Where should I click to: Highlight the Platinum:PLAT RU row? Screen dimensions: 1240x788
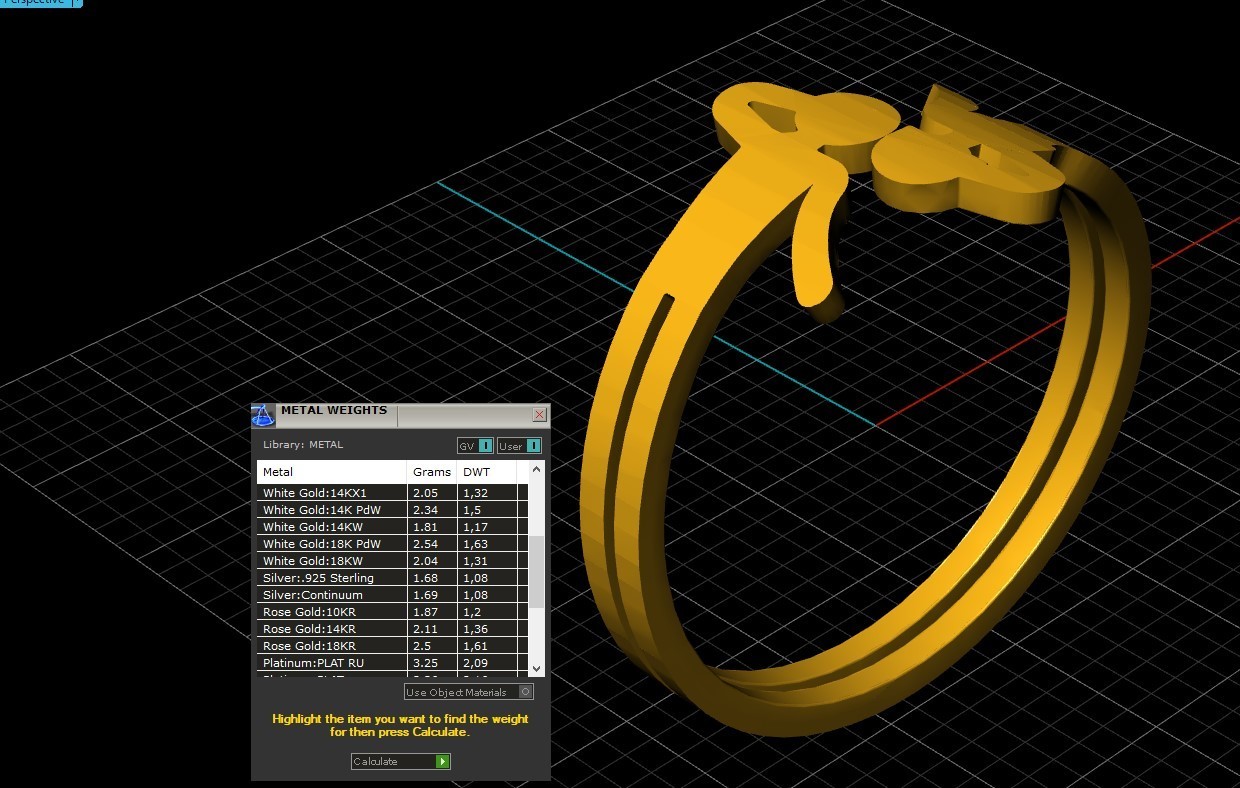pyautogui.click(x=330, y=663)
